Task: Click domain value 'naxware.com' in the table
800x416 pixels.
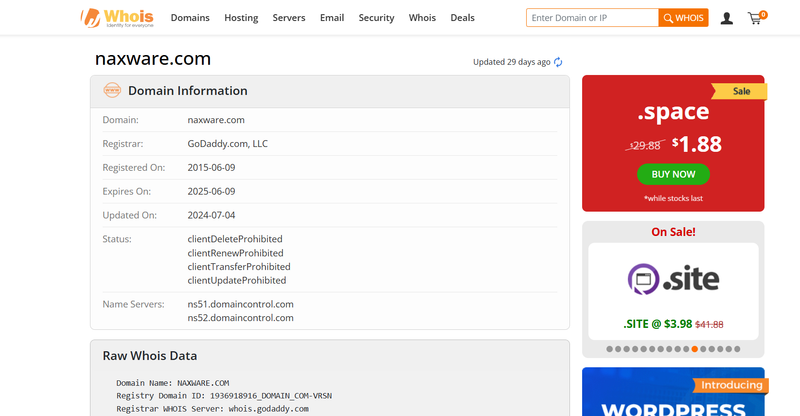Action: [x=216, y=120]
